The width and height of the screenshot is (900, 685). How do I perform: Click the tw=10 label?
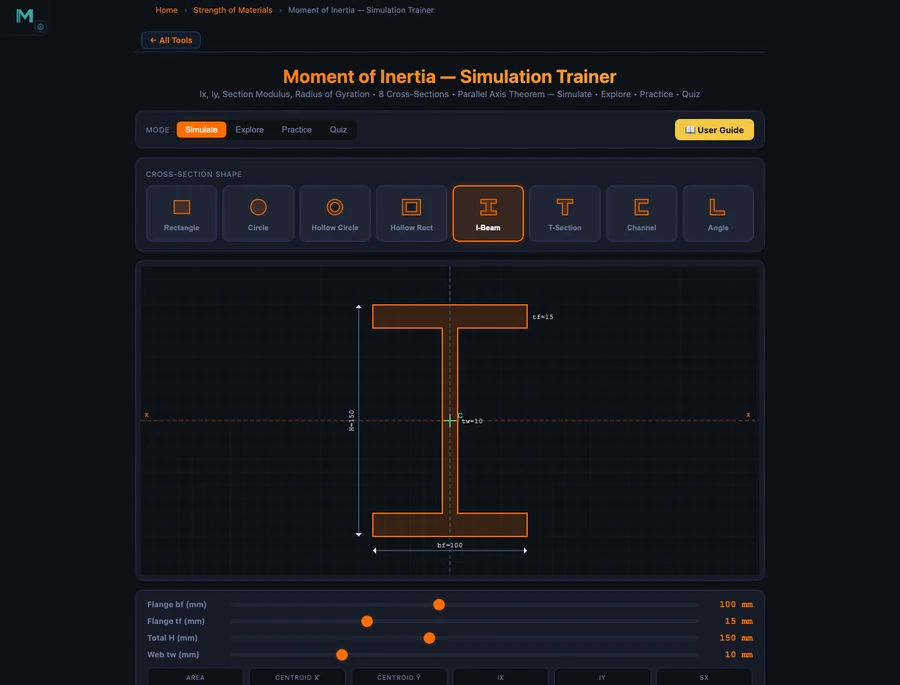pos(472,421)
